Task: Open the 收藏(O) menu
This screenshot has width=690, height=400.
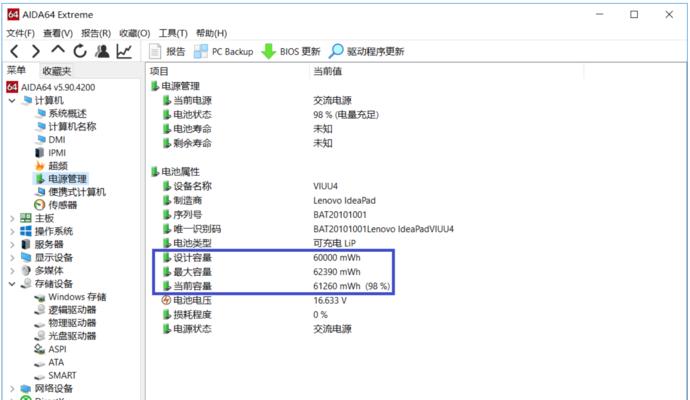Action: point(135,33)
